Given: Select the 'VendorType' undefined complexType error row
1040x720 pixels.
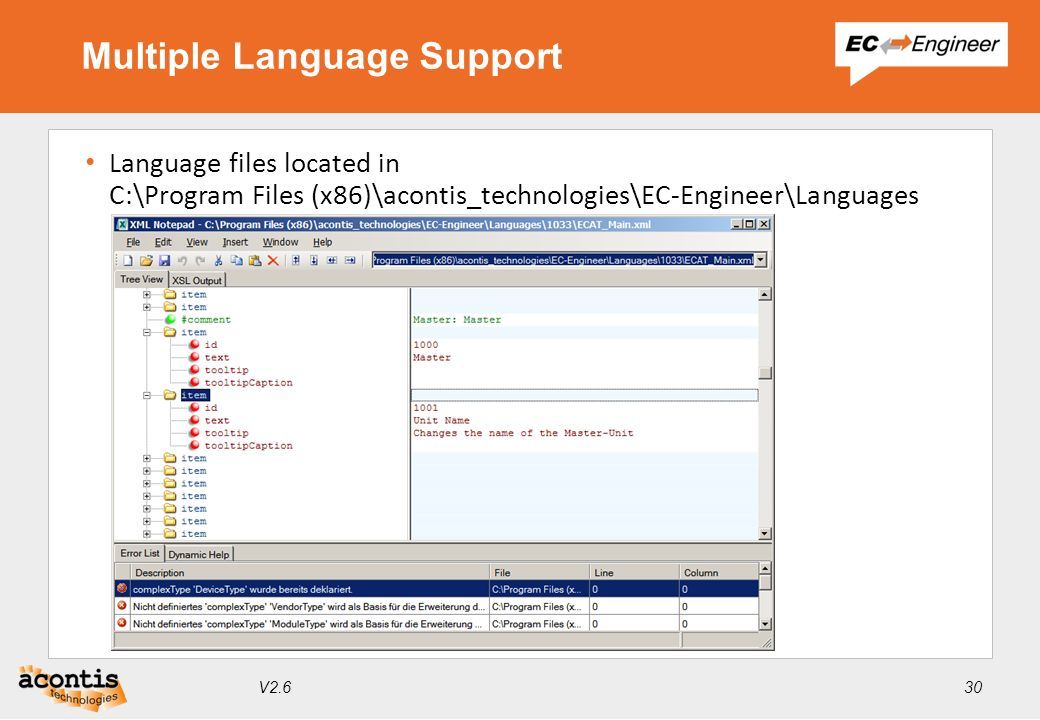Looking at the screenshot, I should pos(436,606).
